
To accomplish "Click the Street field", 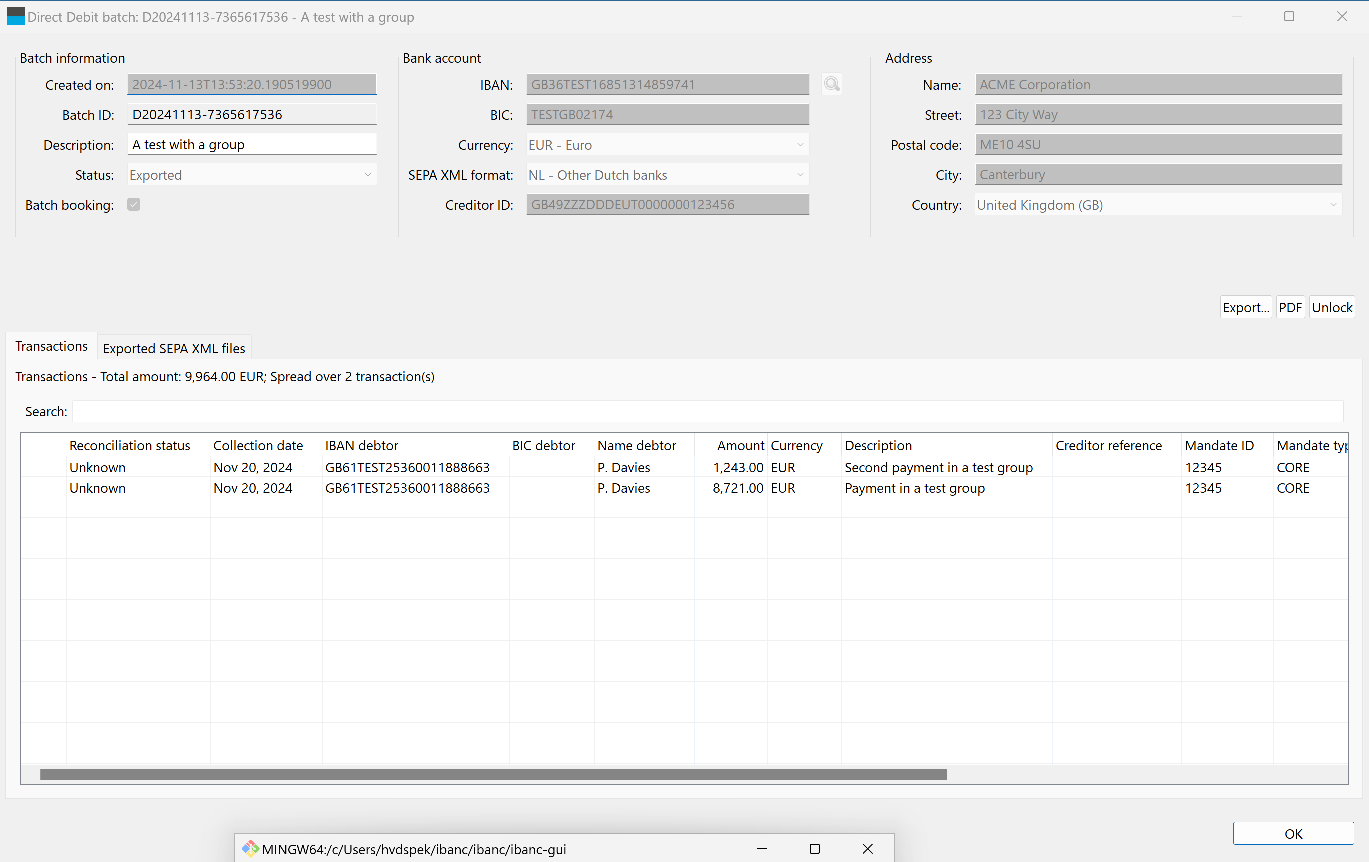I will 1158,115.
